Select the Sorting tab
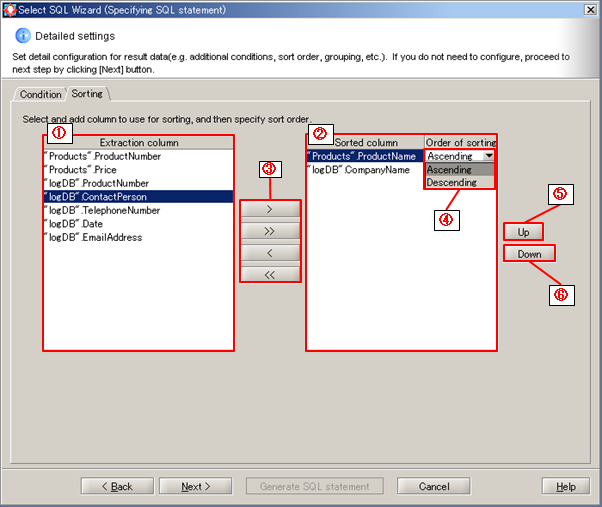Image resolution: width=602 pixels, height=507 pixels. coord(87,94)
